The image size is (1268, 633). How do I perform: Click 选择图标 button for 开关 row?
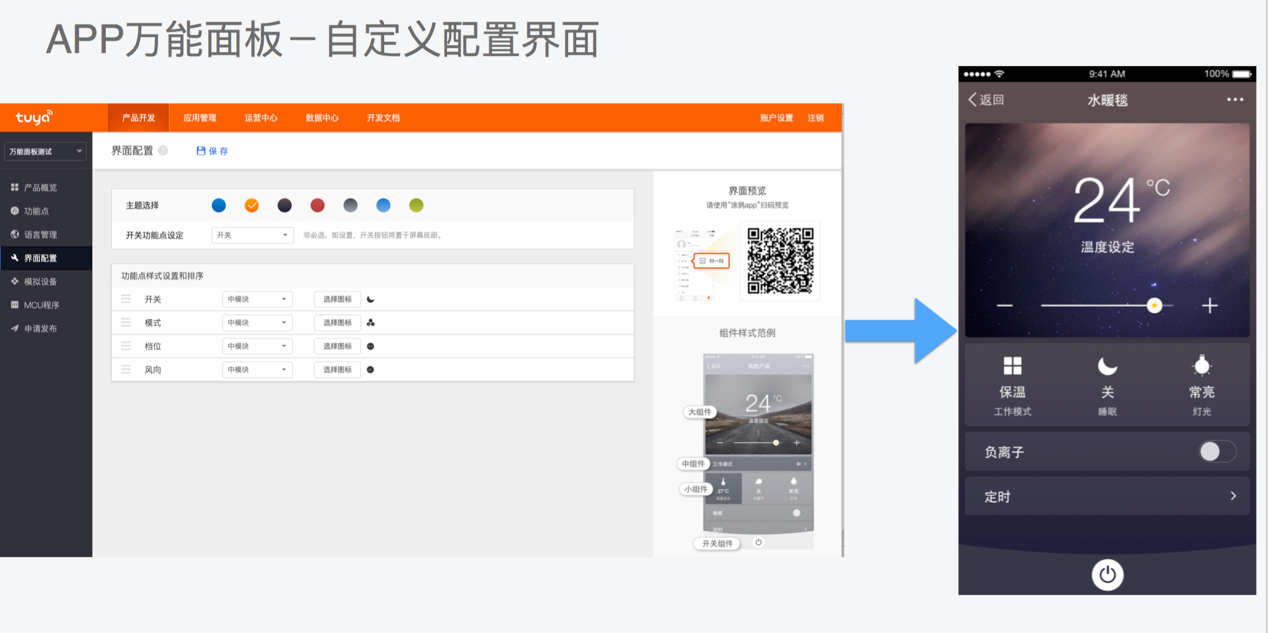tap(337, 299)
